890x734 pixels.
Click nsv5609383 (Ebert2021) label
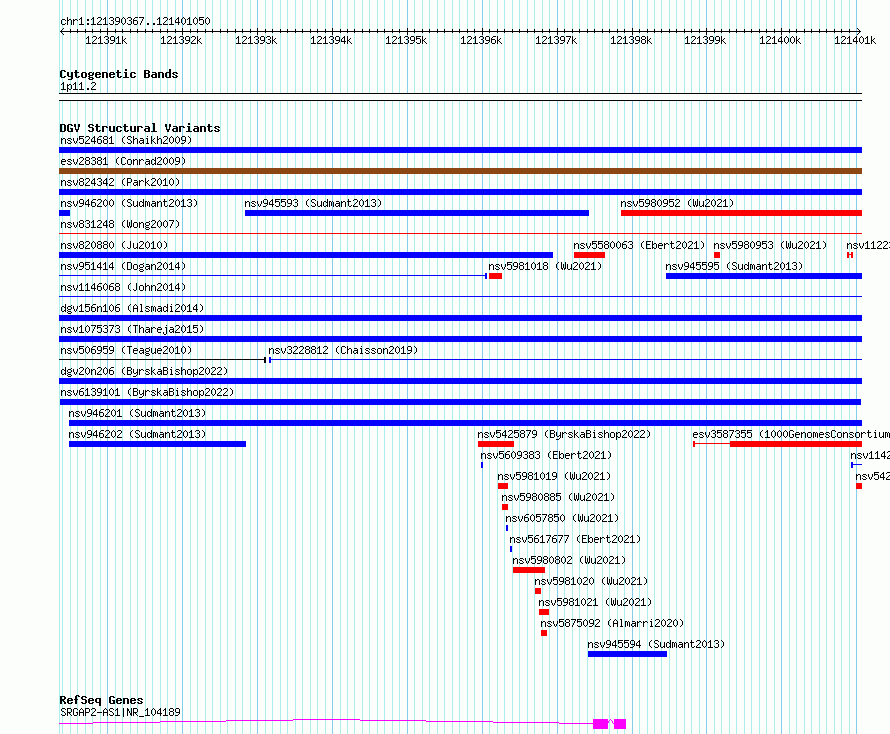click(546, 455)
